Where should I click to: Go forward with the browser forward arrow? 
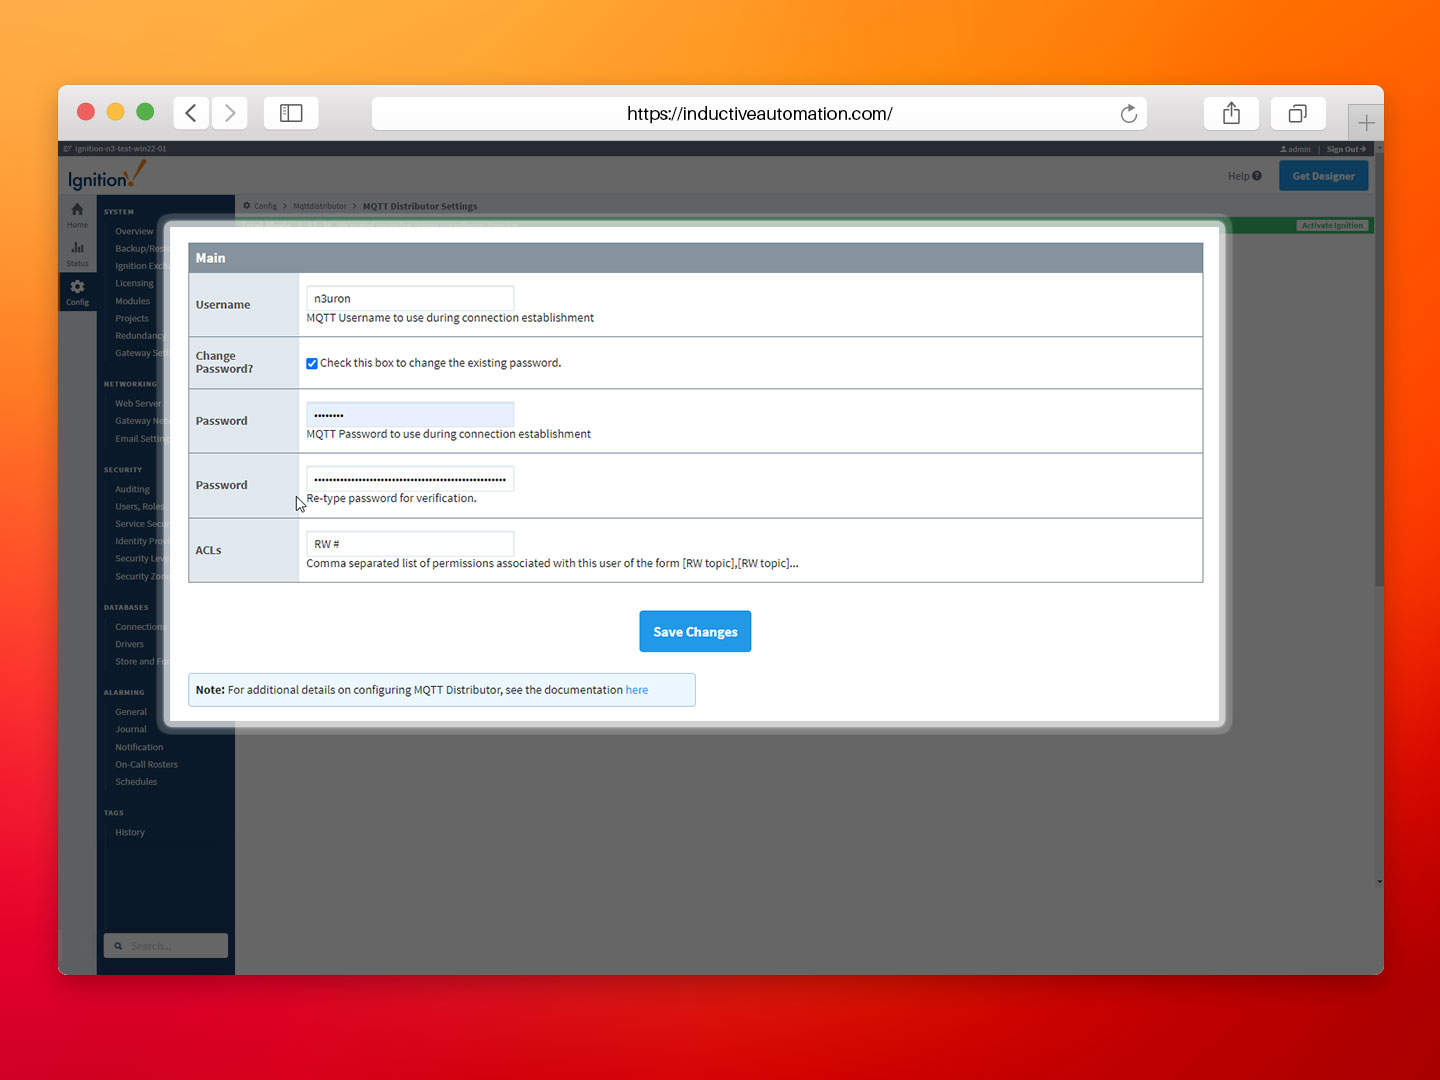click(x=229, y=113)
